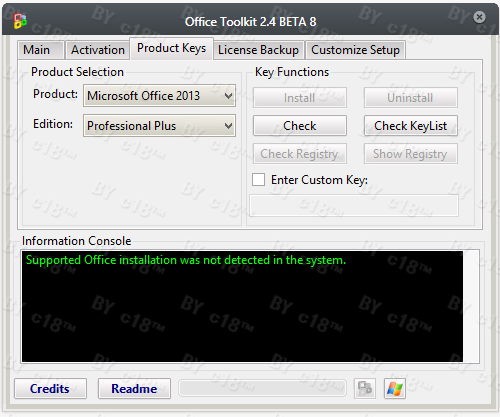Open the Readme button
Image resolution: width=500 pixels, height=417 pixels.
tap(134, 388)
